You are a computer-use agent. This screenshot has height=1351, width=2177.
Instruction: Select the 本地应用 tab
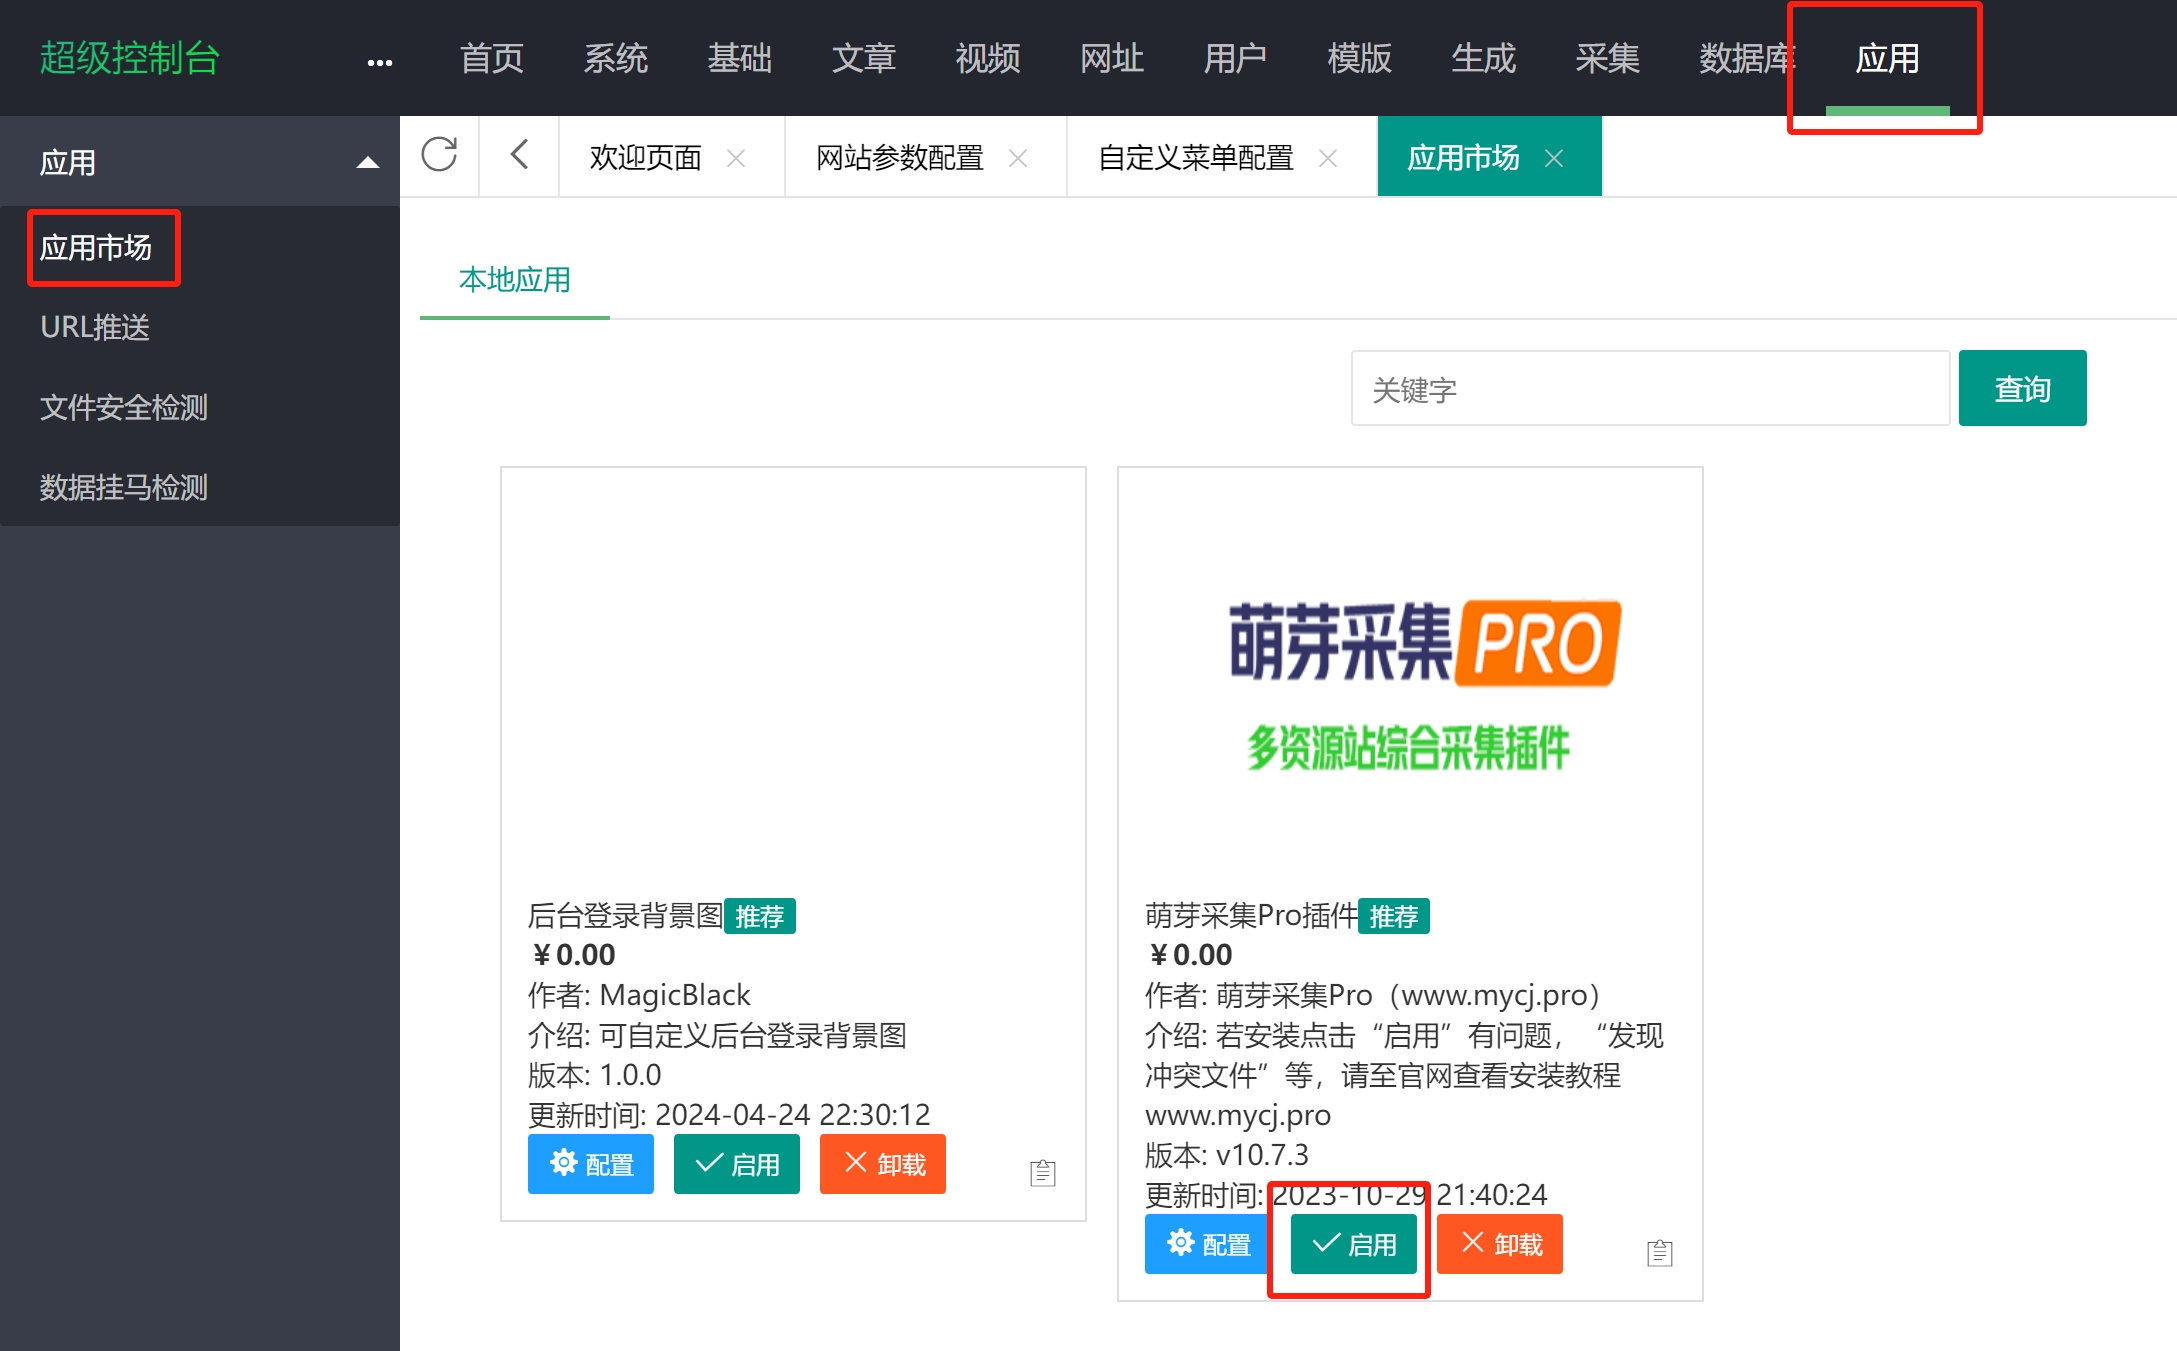(x=514, y=280)
